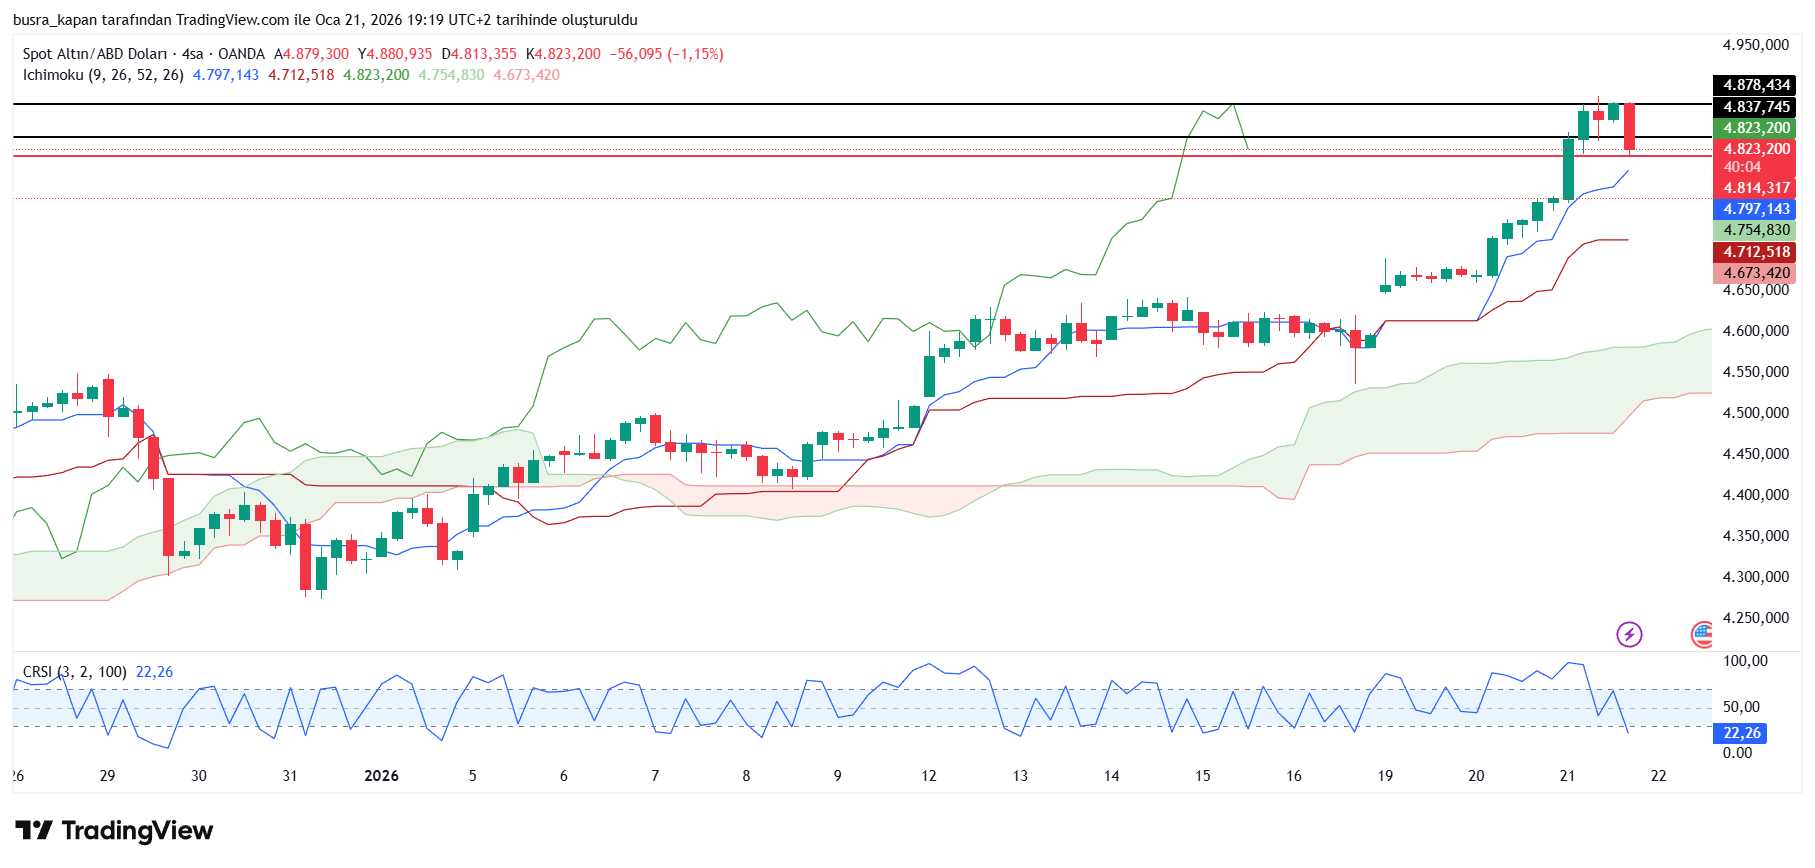Click the light green 4.754,830 axis label
This screenshot has height=868, width=1815.
1756,230
